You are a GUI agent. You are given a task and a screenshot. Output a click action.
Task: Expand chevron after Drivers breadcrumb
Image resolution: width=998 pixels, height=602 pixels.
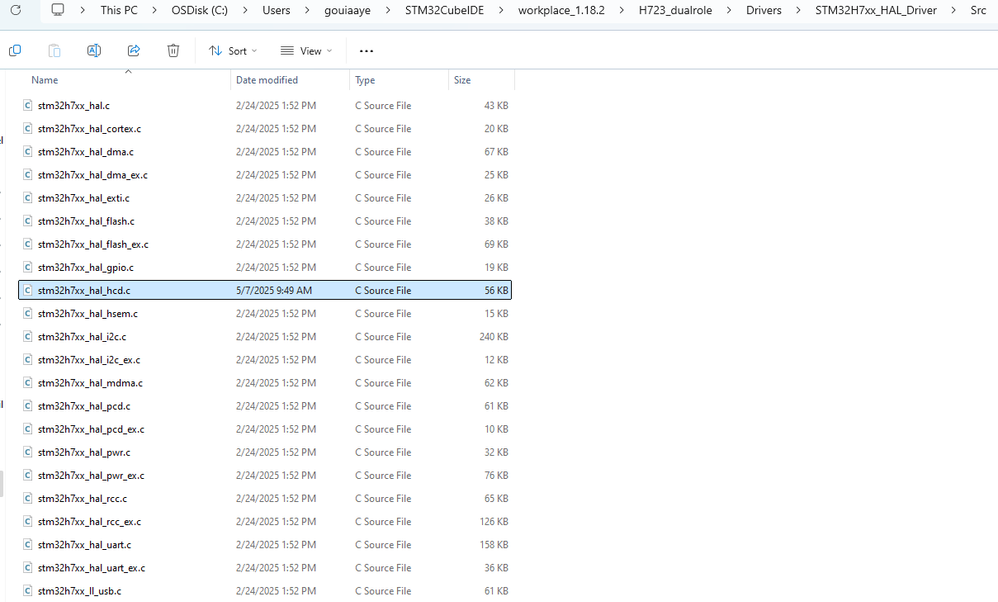click(x=798, y=10)
